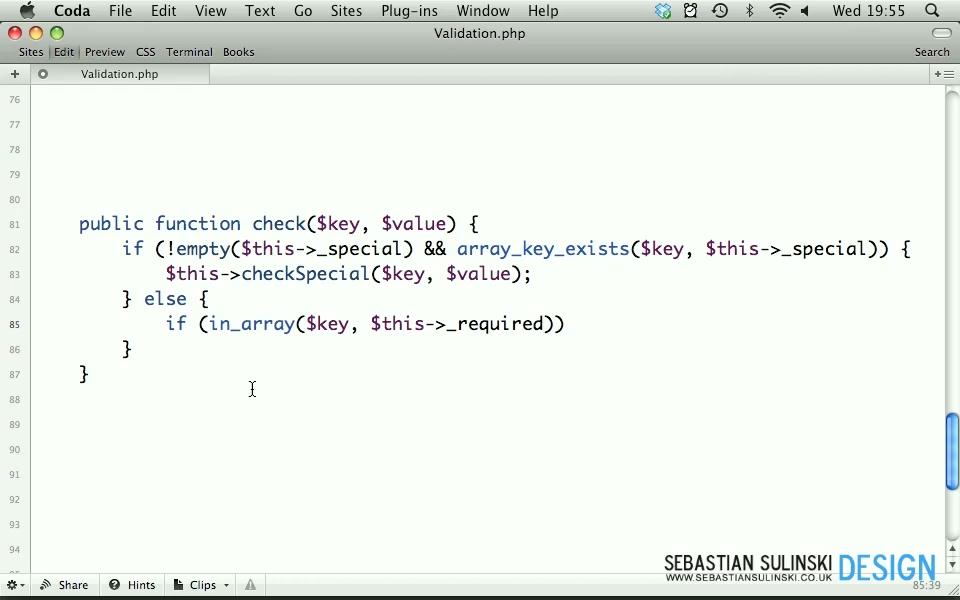
Task: Click the Bluetooth status icon
Action: (749, 10)
